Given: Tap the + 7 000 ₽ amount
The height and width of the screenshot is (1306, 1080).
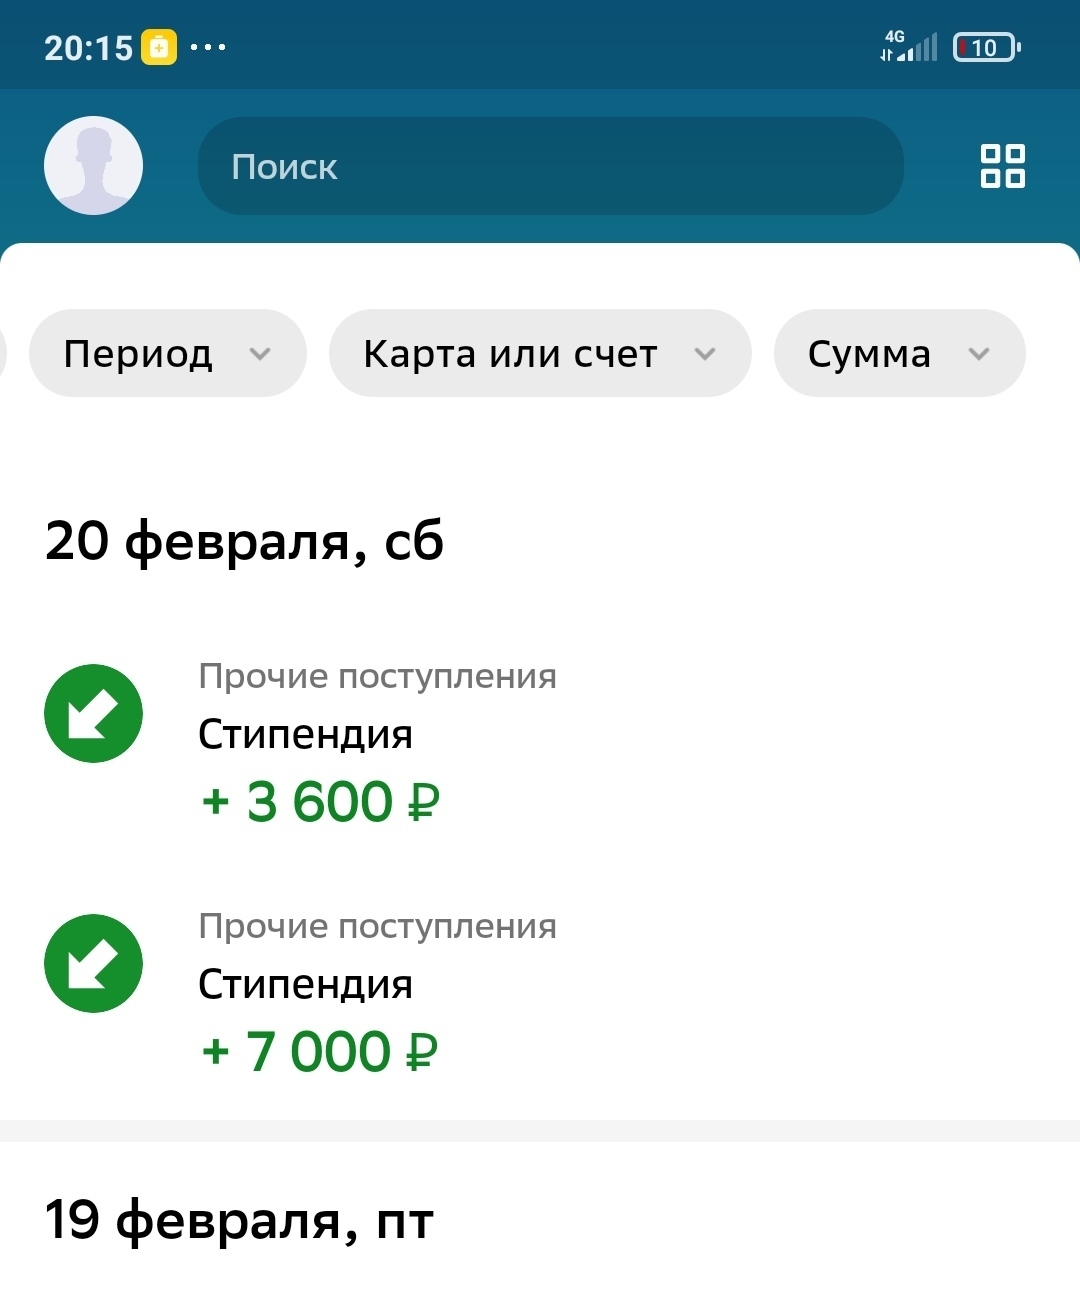Looking at the screenshot, I should click(320, 1052).
